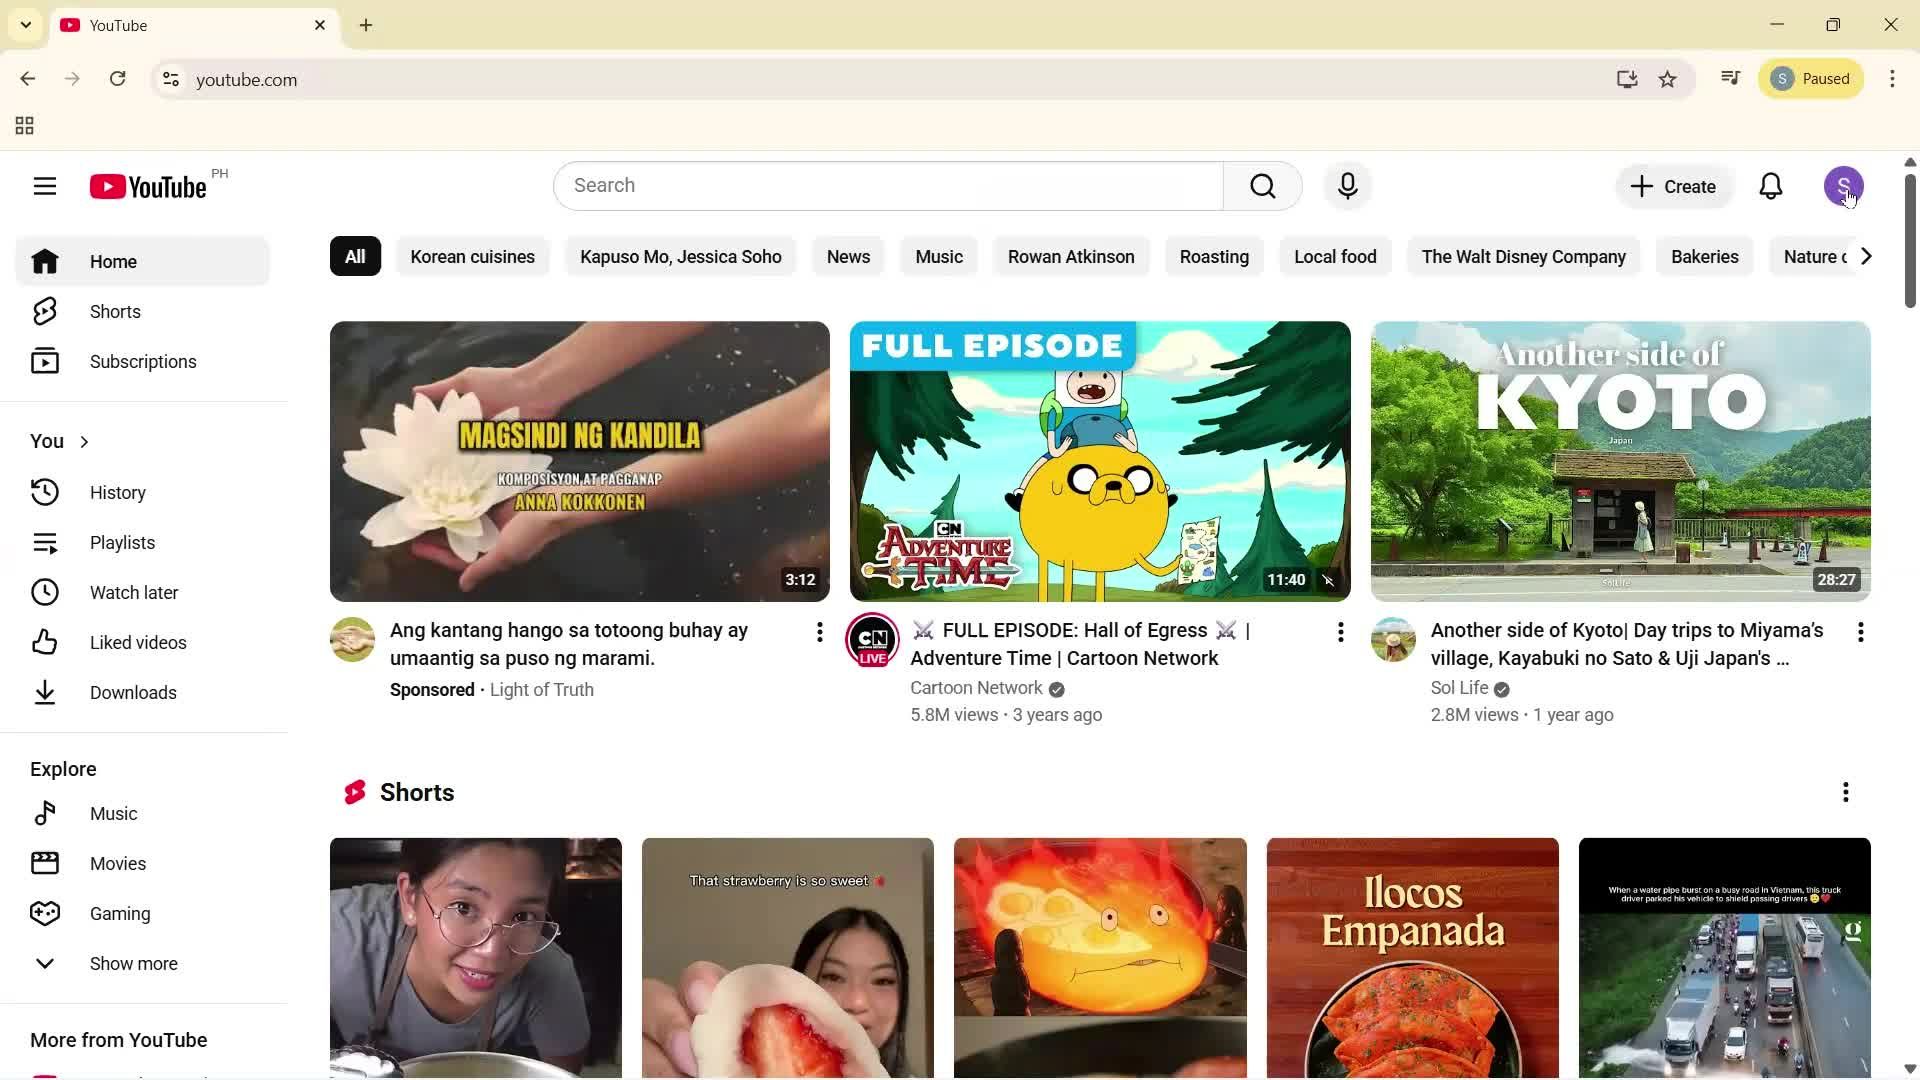Open Gaming under Explore
The height and width of the screenshot is (1080, 1920).
pyautogui.click(x=119, y=913)
